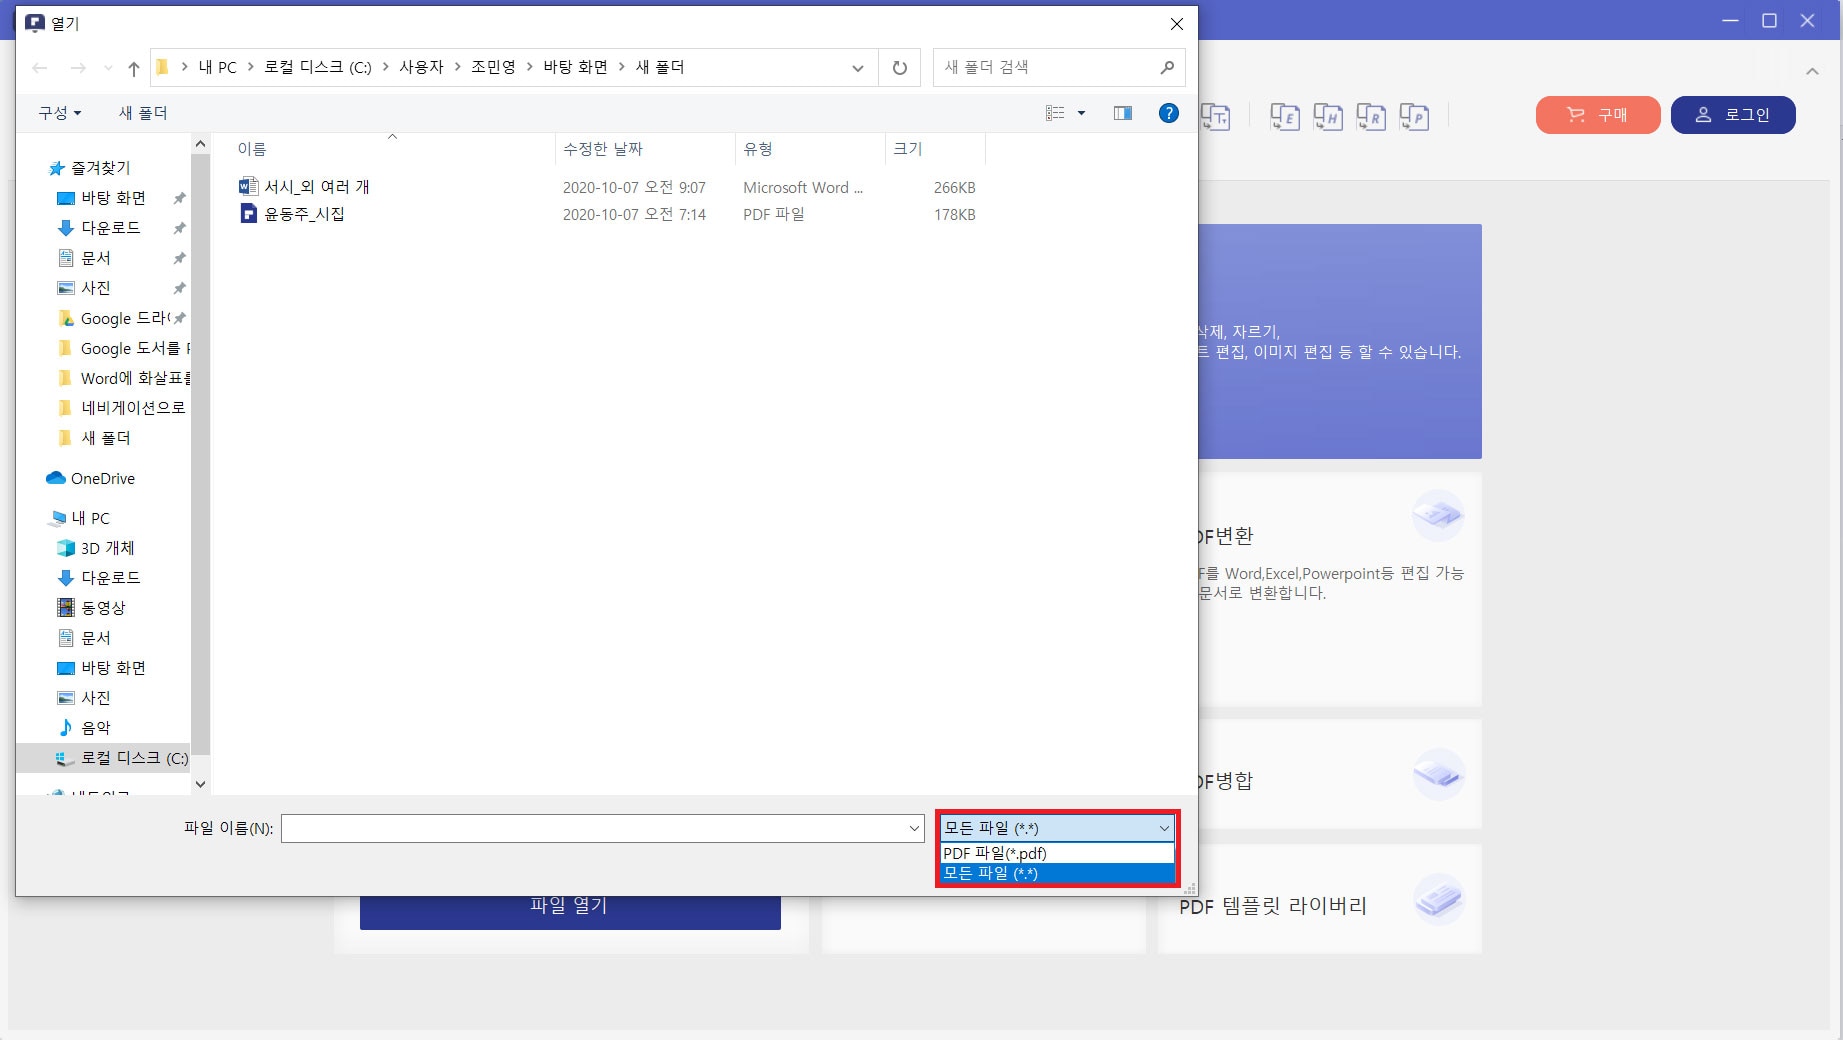The image size is (1843, 1040).
Task: Click the convert to RTF icon (R)
Action: tap(1371, 116)
